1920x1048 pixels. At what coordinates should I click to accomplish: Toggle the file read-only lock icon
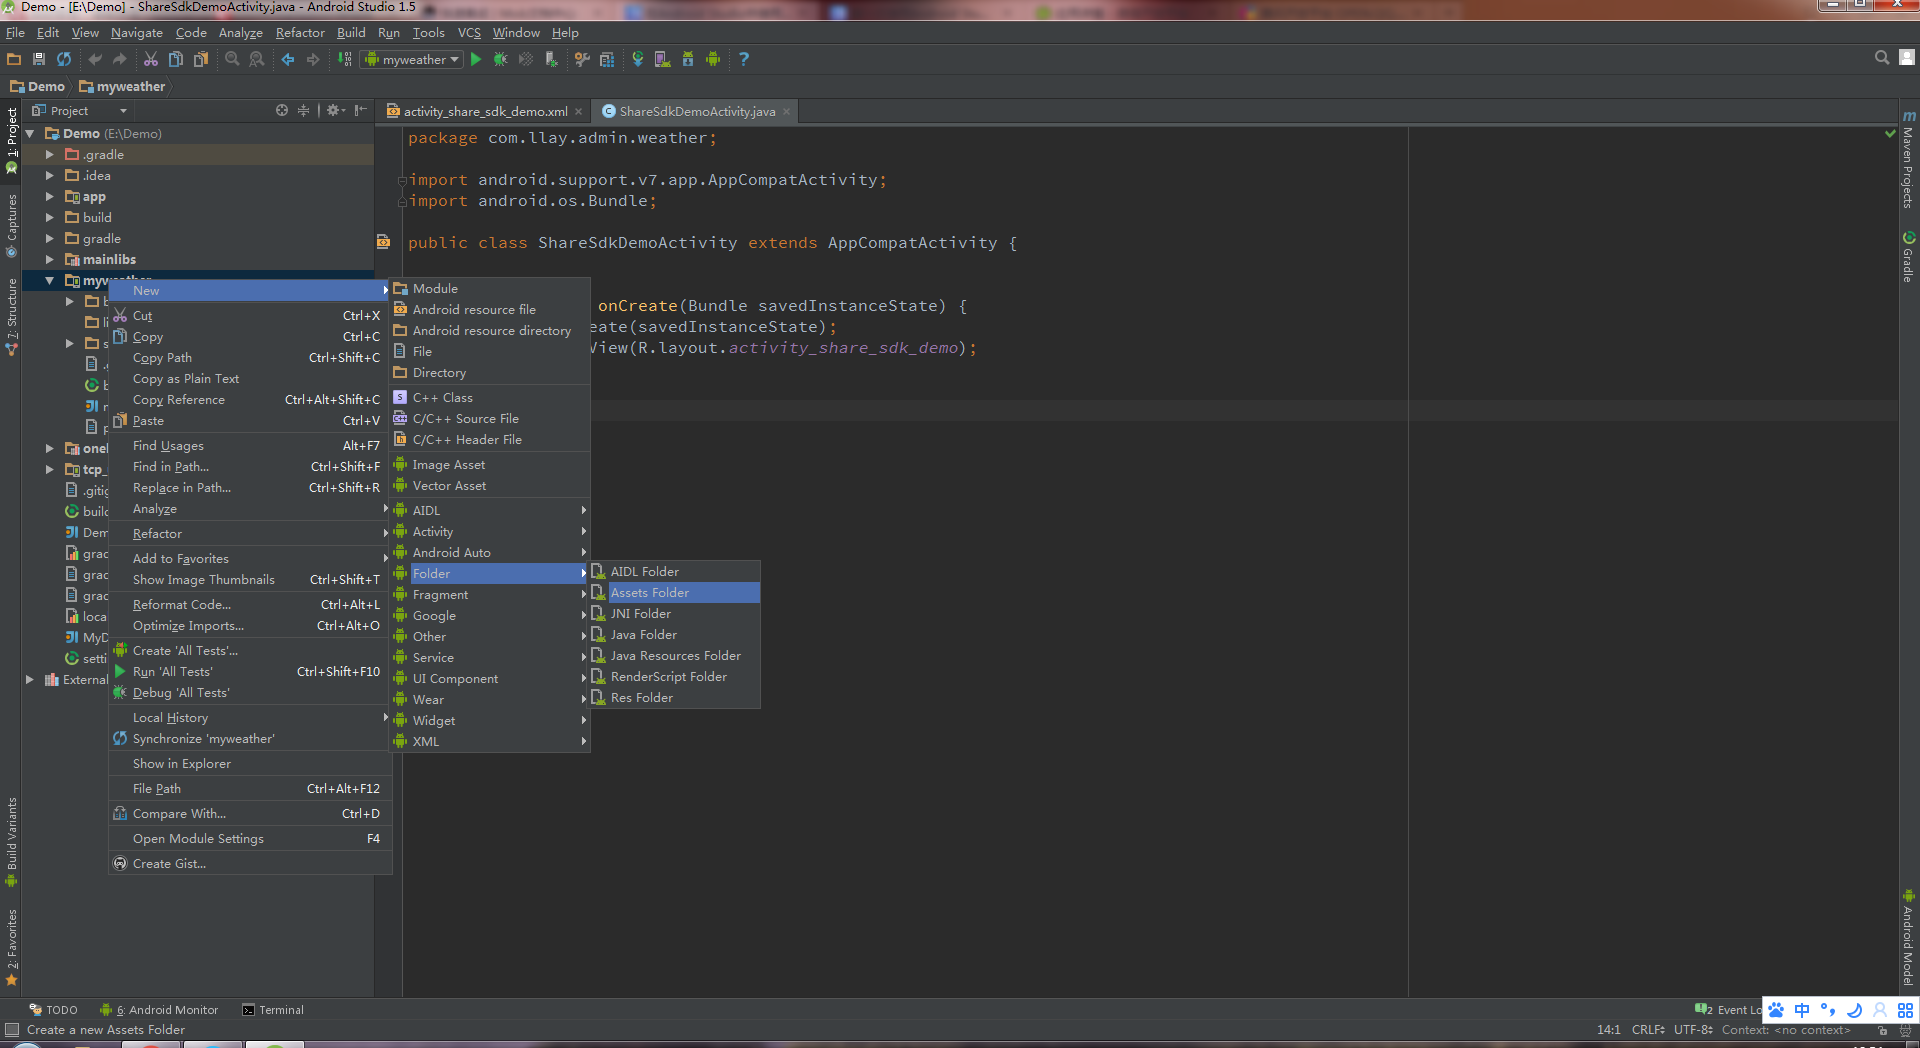1882,1030
